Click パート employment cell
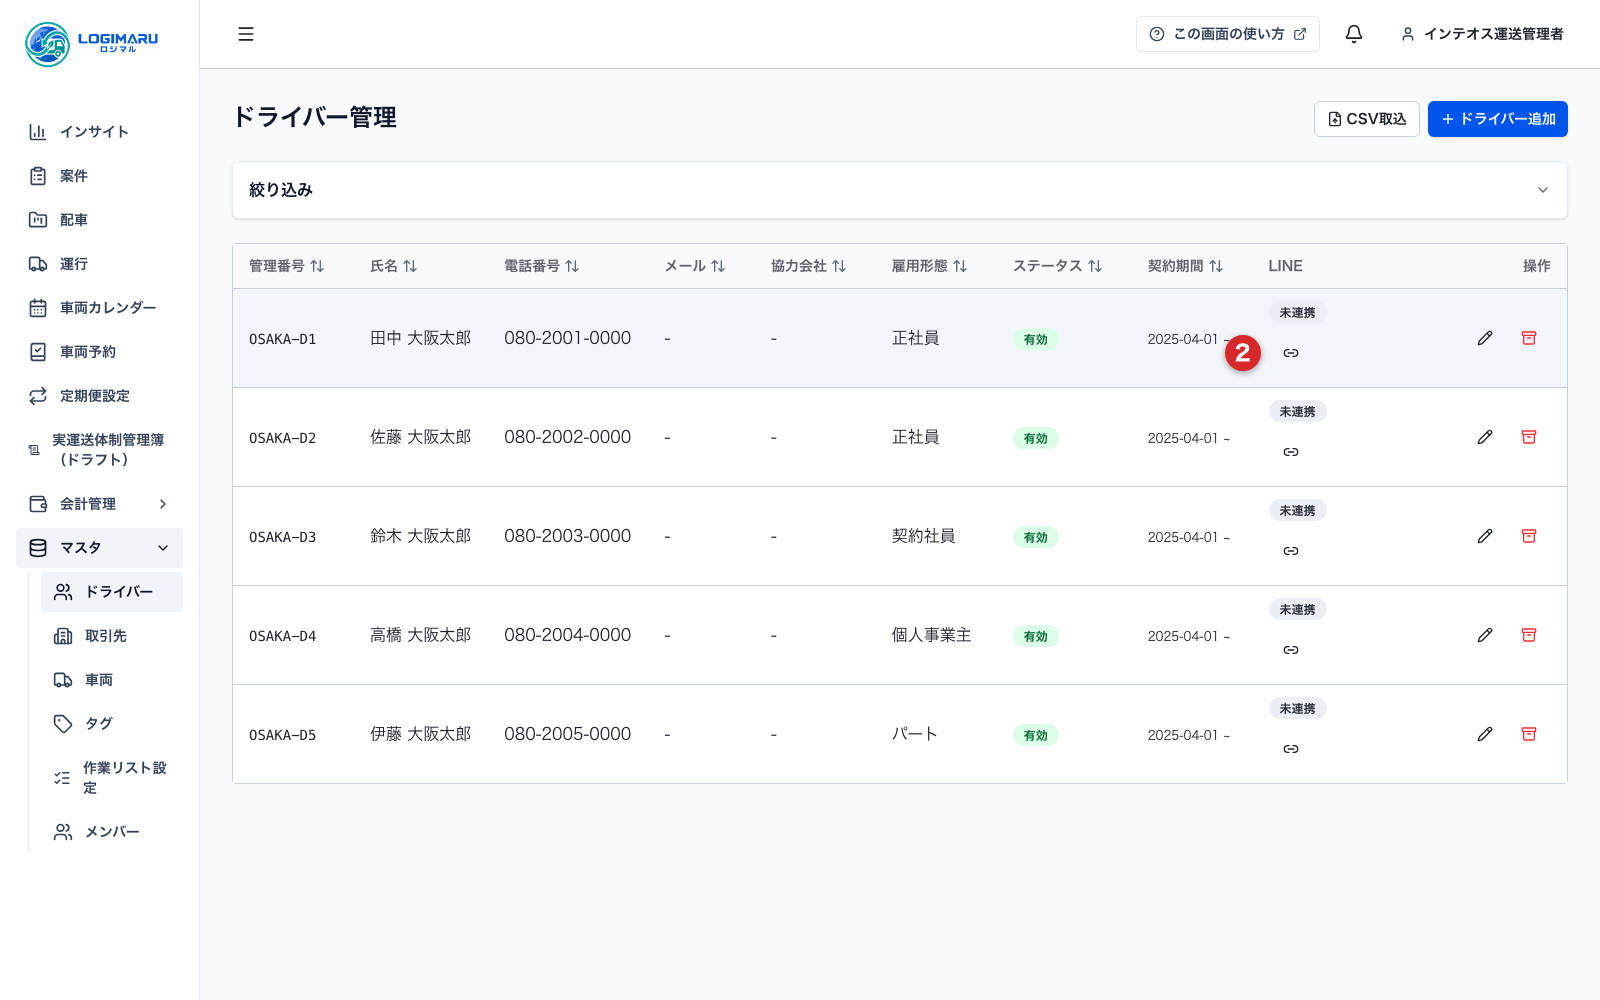Screen dimensions: 1600x1000 915,734
